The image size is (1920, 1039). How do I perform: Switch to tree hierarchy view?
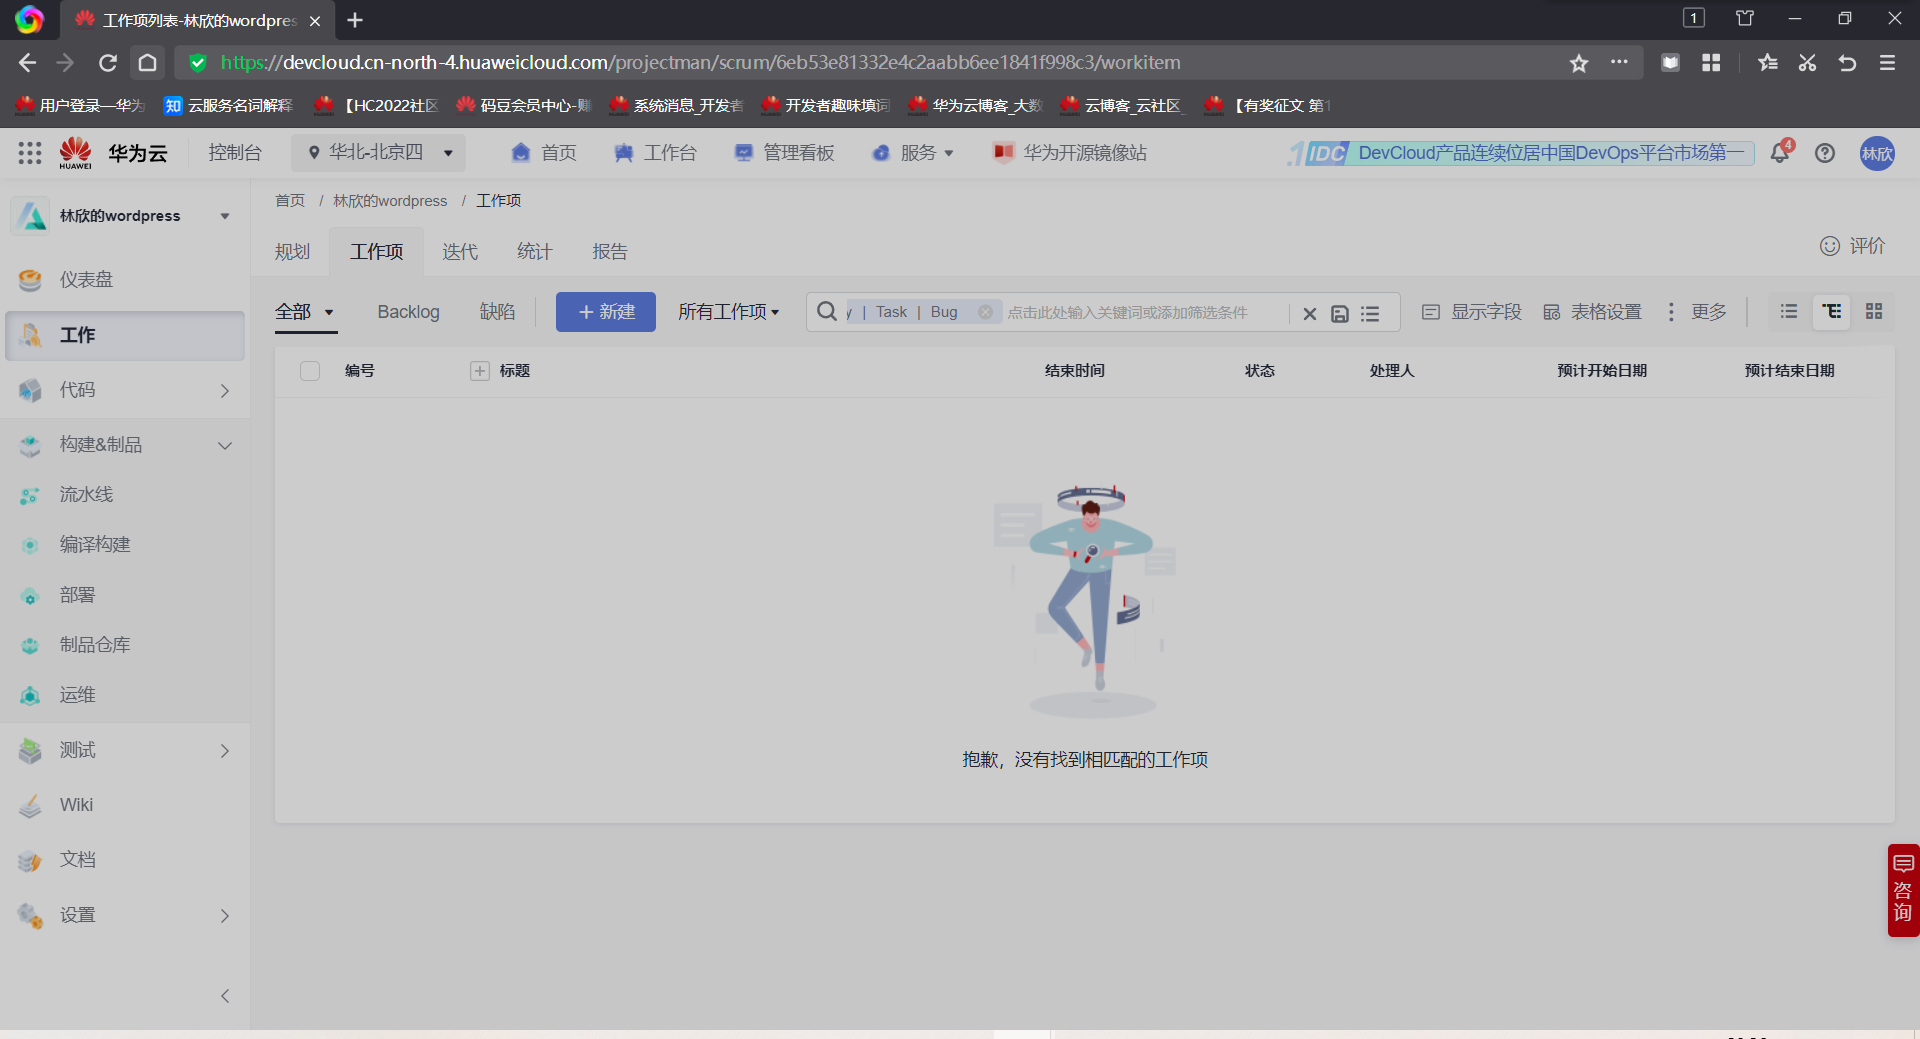pos(1832,312)
